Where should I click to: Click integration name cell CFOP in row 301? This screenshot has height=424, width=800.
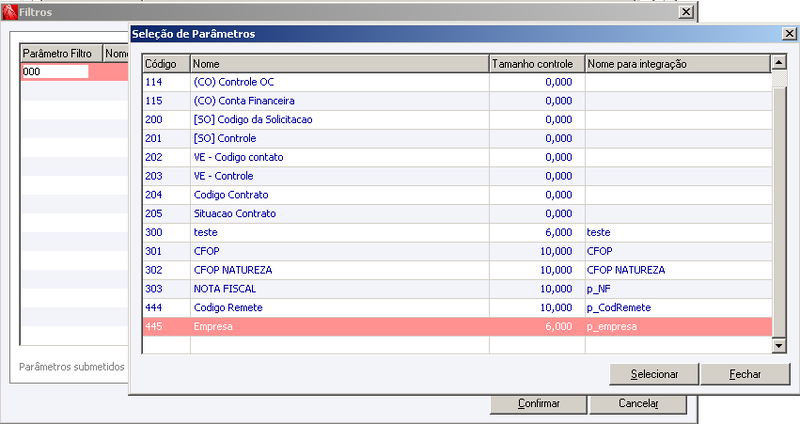[x=678, y=252]
